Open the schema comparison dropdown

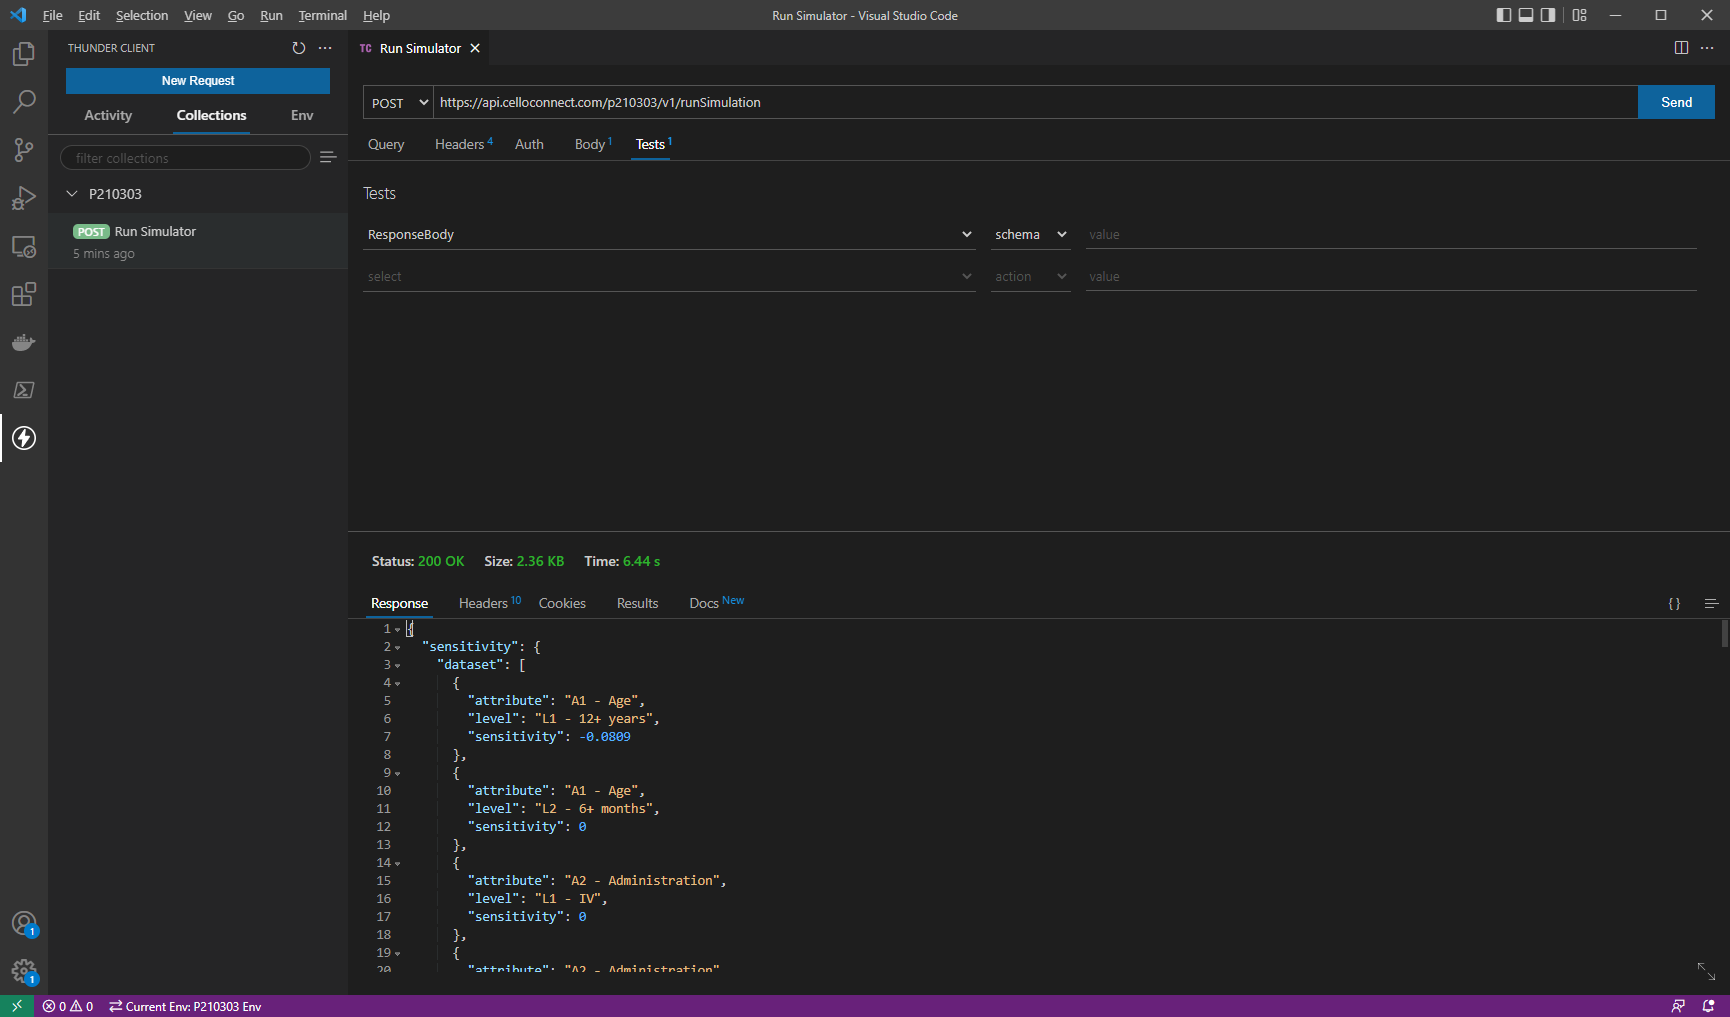(1029, 234)
